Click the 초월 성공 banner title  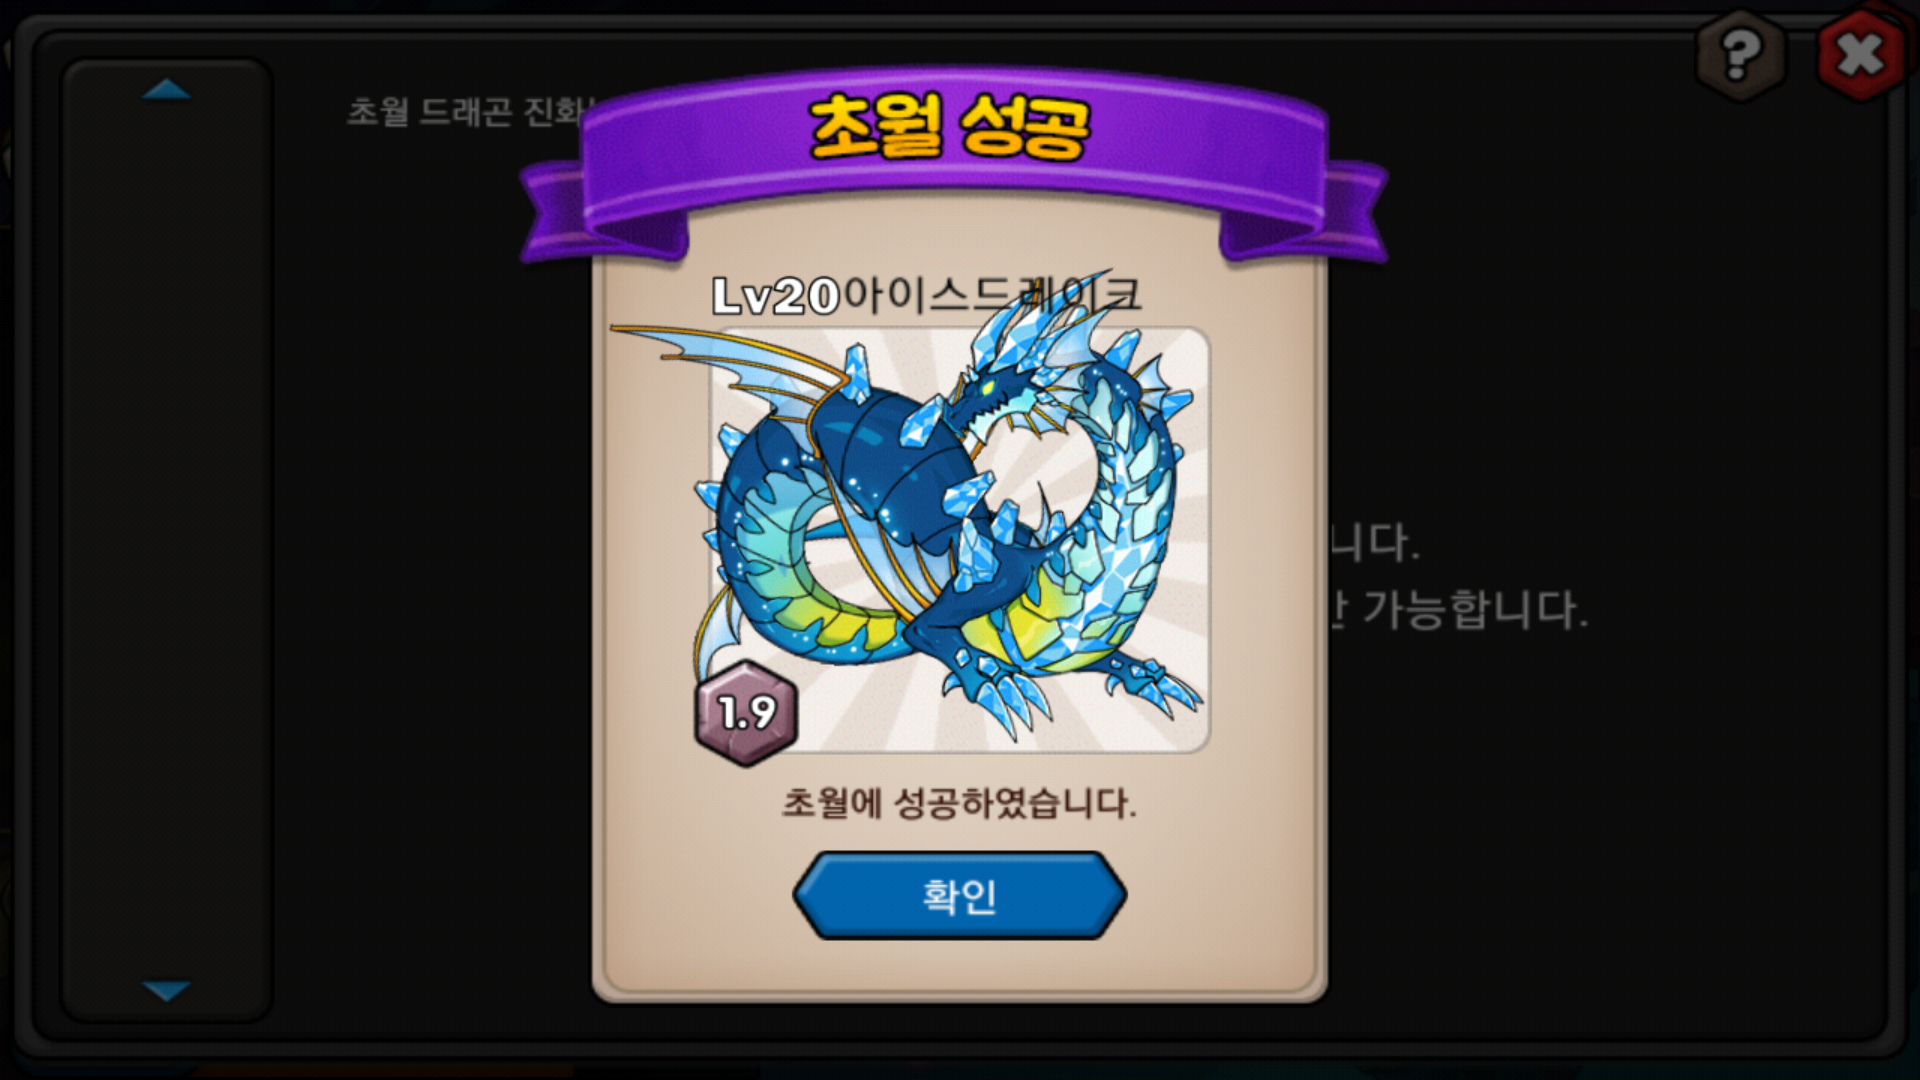948,128
